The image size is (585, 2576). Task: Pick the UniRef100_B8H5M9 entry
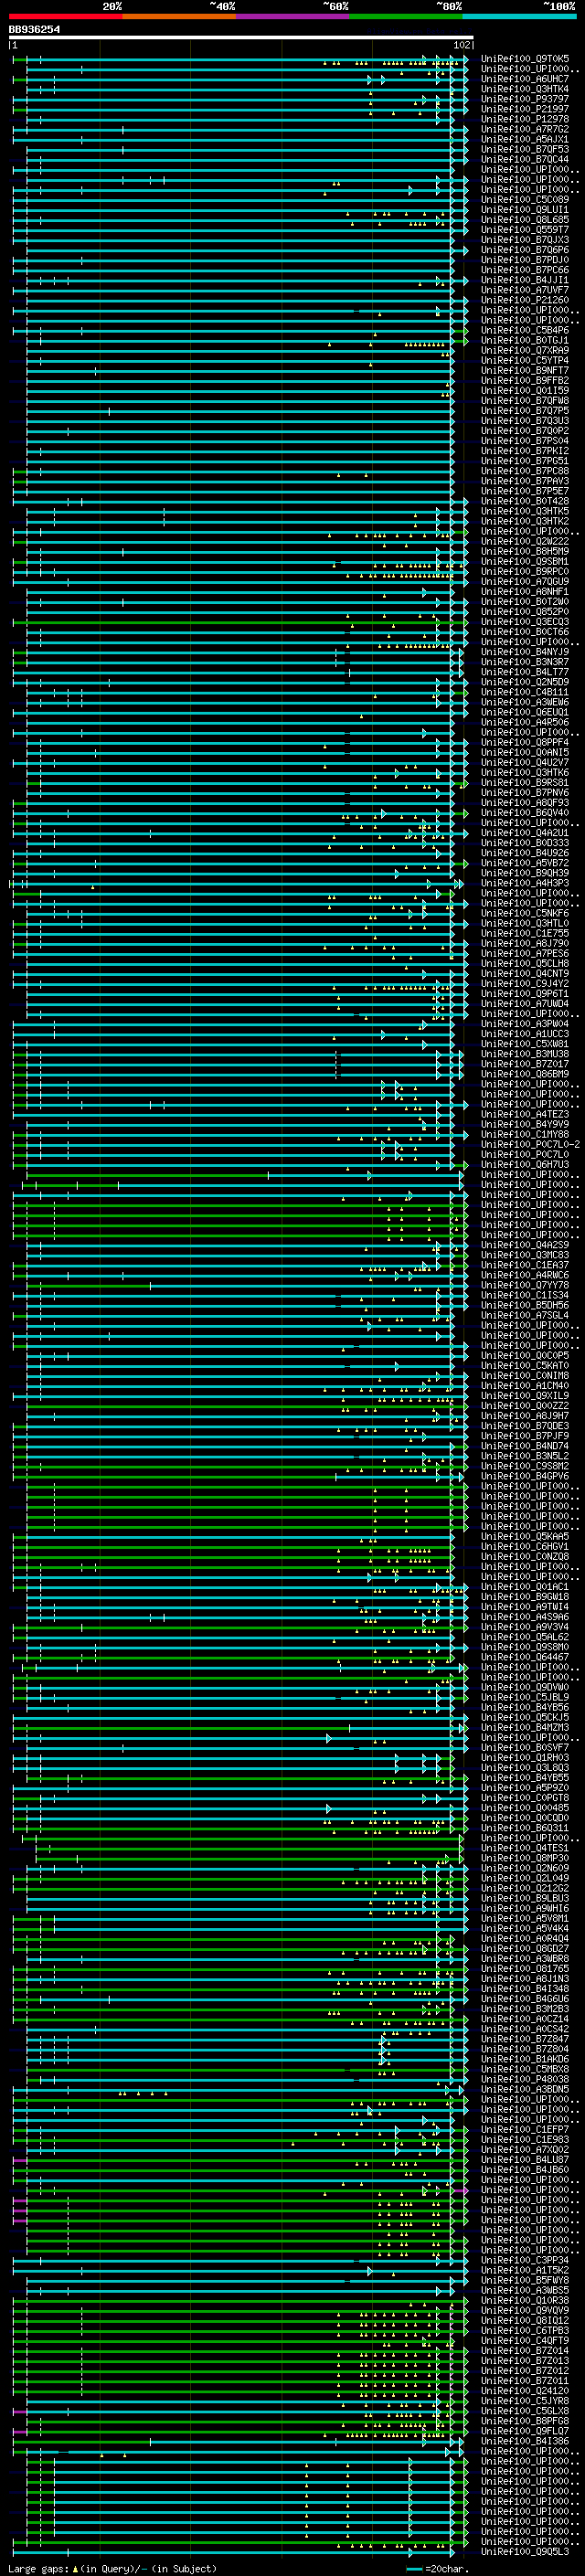[x=525, y=552]
